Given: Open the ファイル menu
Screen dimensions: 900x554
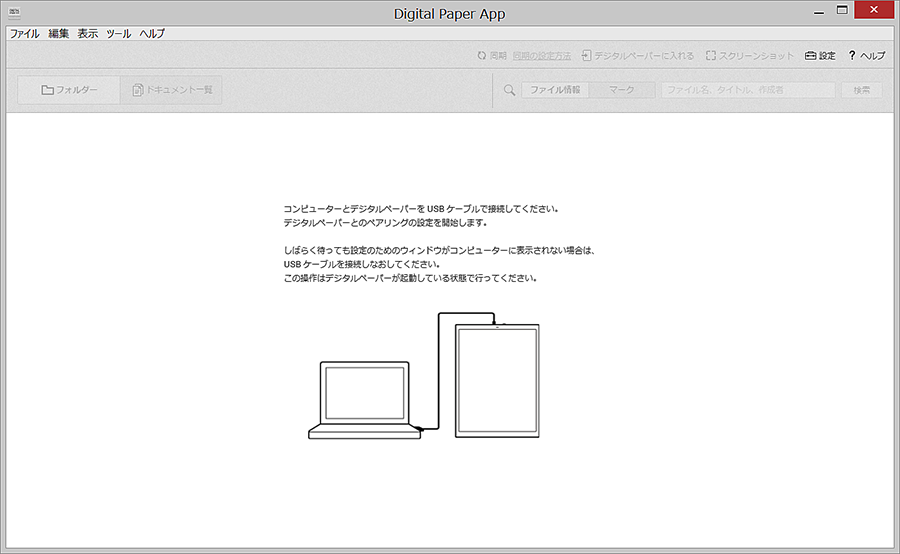Looking at the screenshot, I should 24,33.
